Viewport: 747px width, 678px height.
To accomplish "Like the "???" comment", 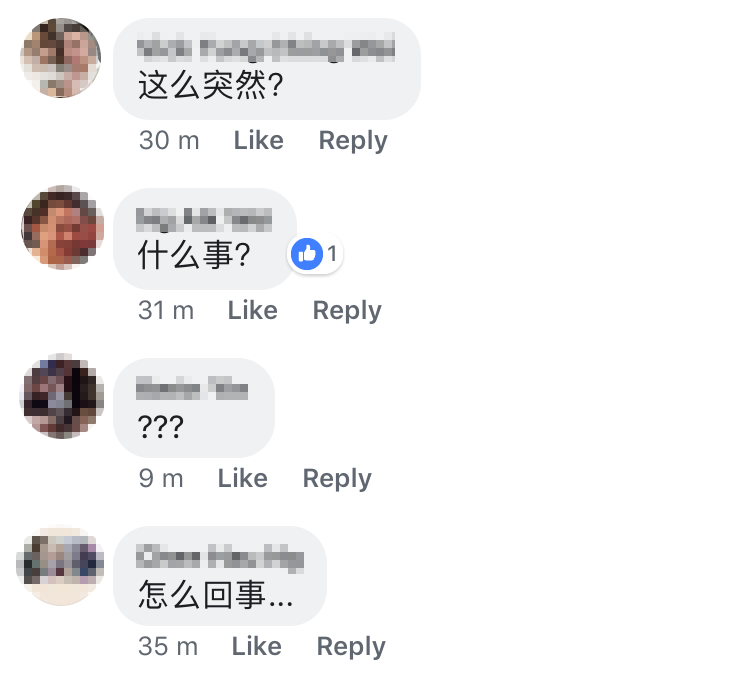I will 242,478.
